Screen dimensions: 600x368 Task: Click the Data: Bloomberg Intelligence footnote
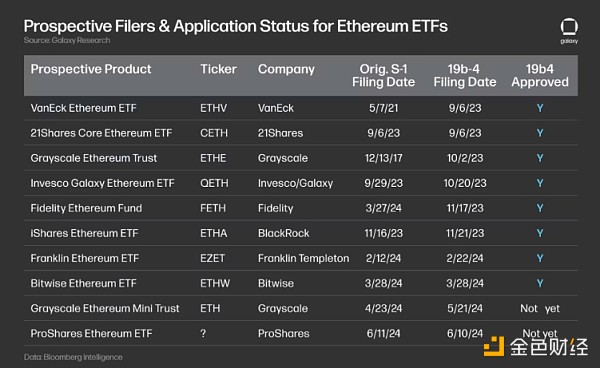pos(73,357)
